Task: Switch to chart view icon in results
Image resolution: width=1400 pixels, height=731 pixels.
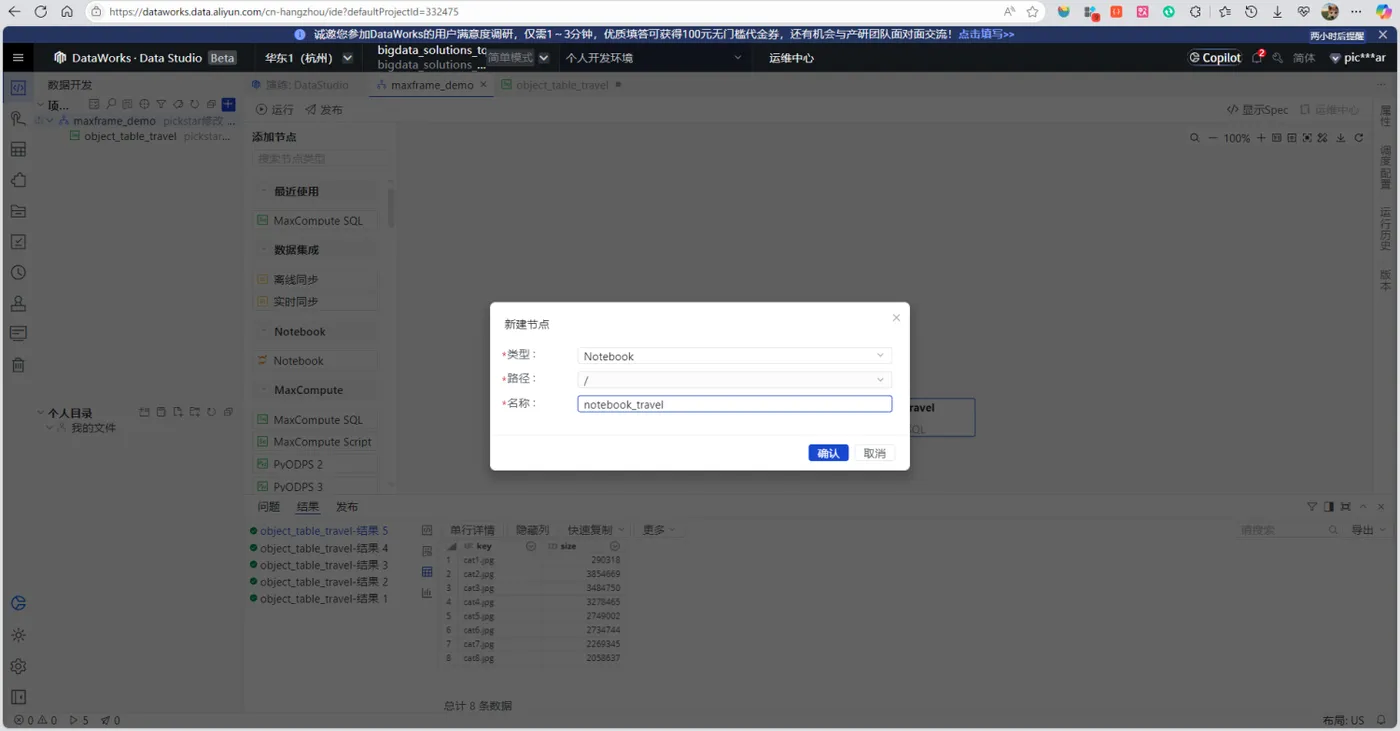Action: 427,592
